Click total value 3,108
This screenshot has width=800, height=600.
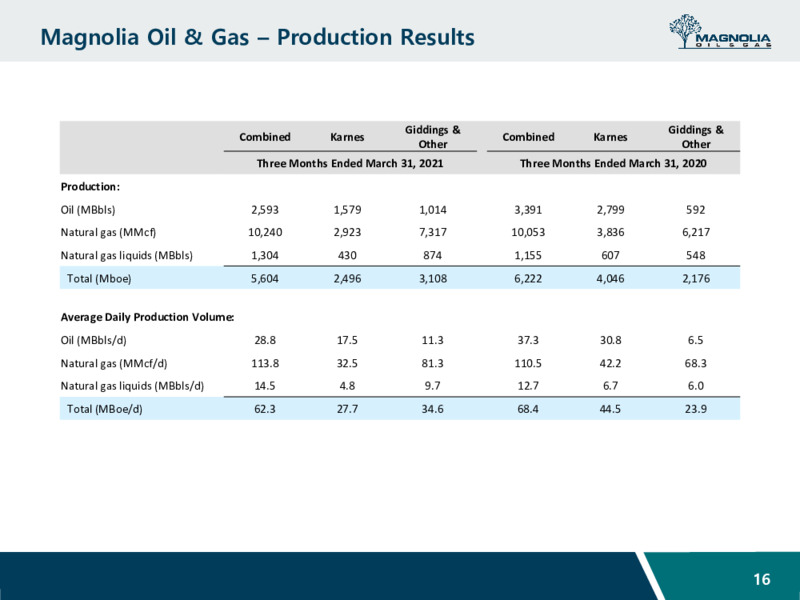point(433,279)
